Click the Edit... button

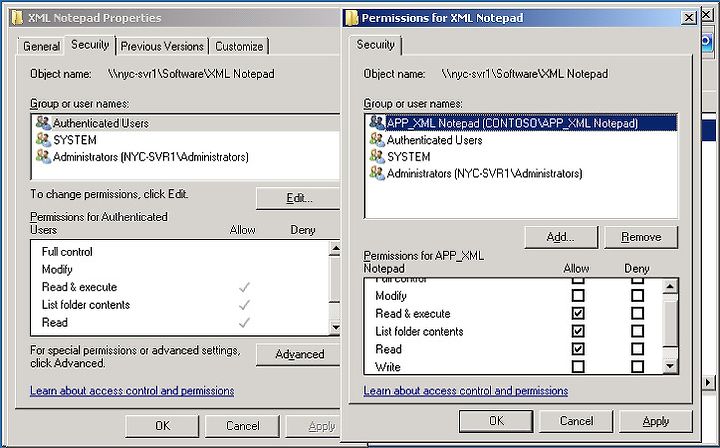point(299,198)
